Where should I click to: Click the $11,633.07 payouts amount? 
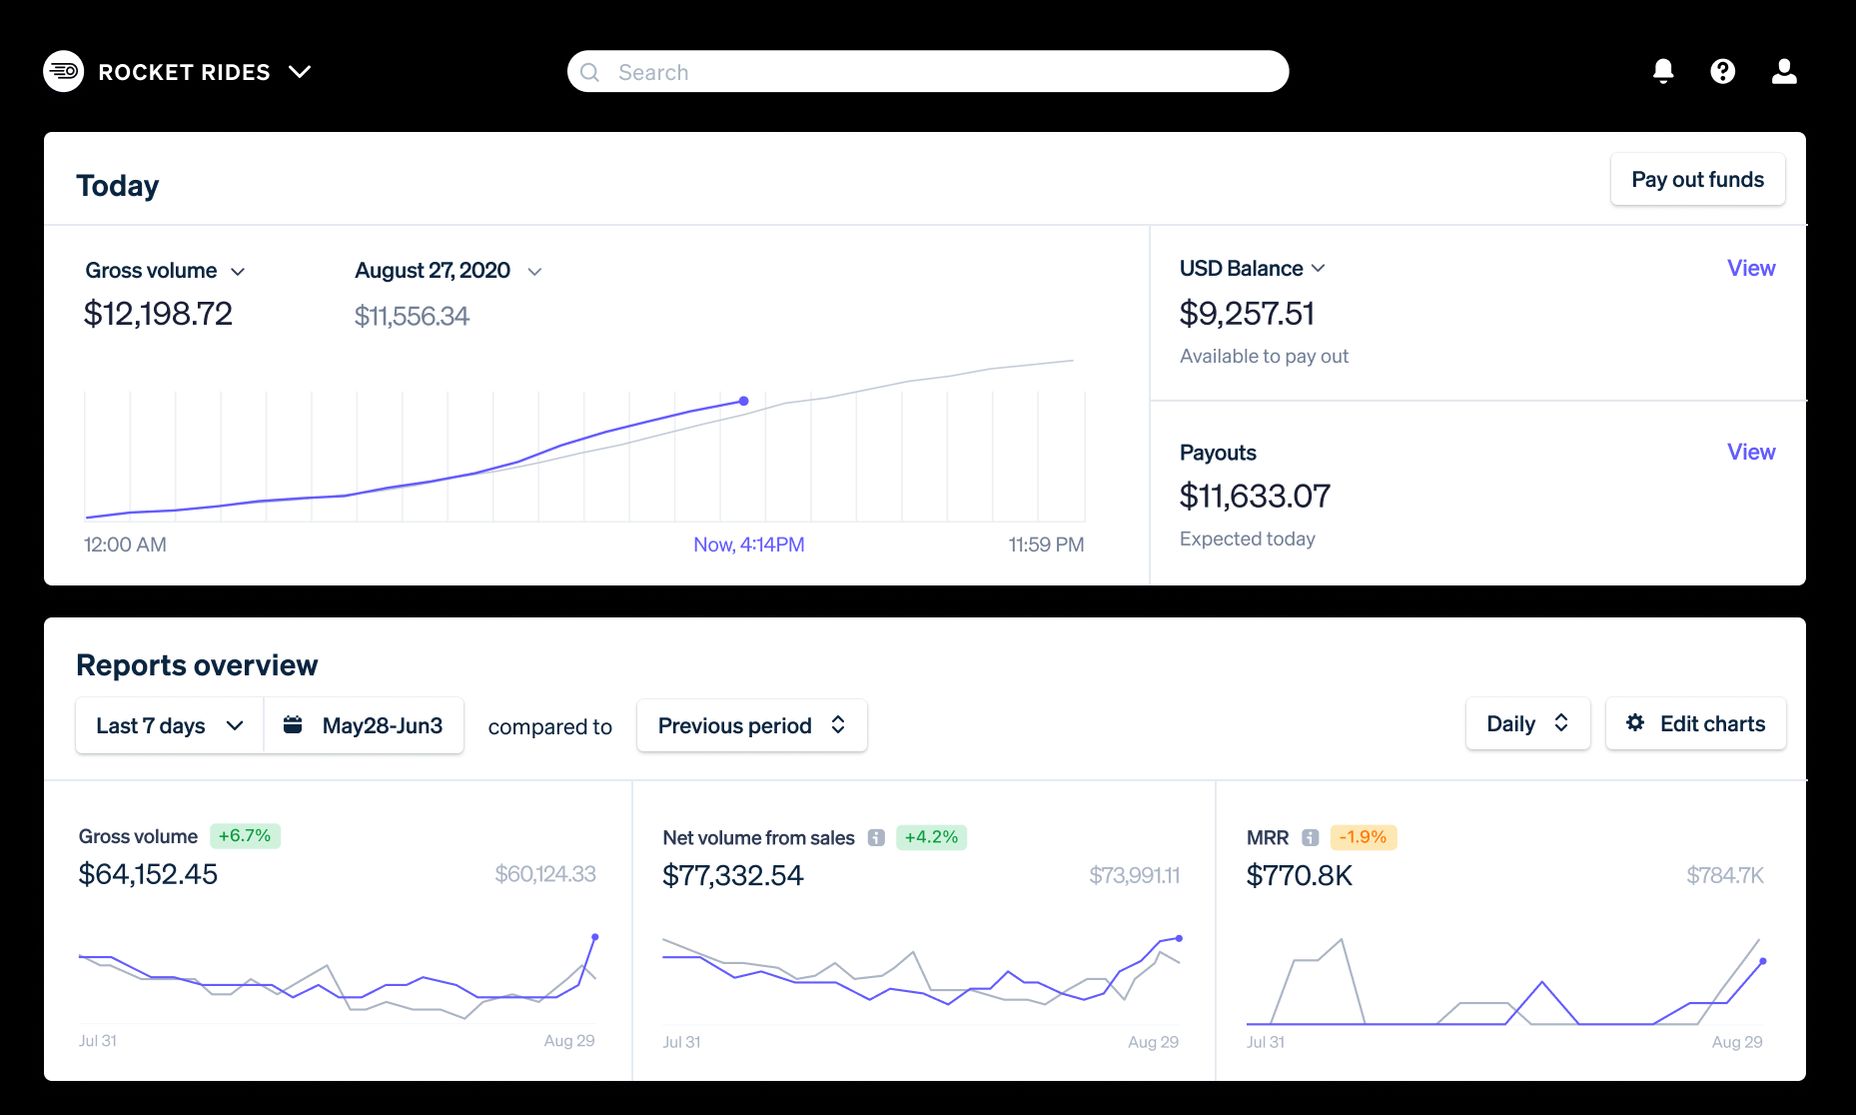click(1255, 495)
